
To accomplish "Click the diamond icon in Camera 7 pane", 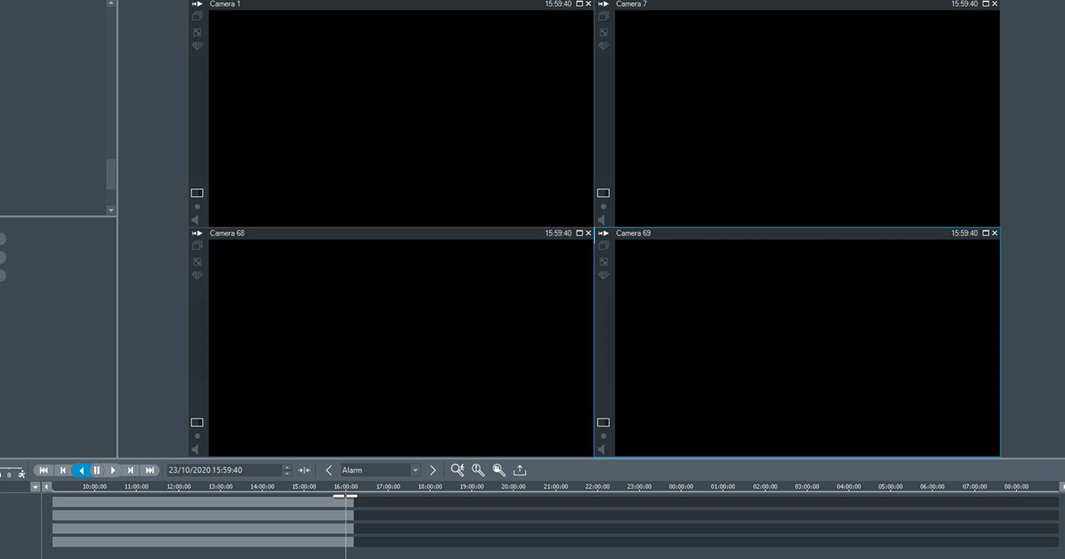I will point(603,46).
